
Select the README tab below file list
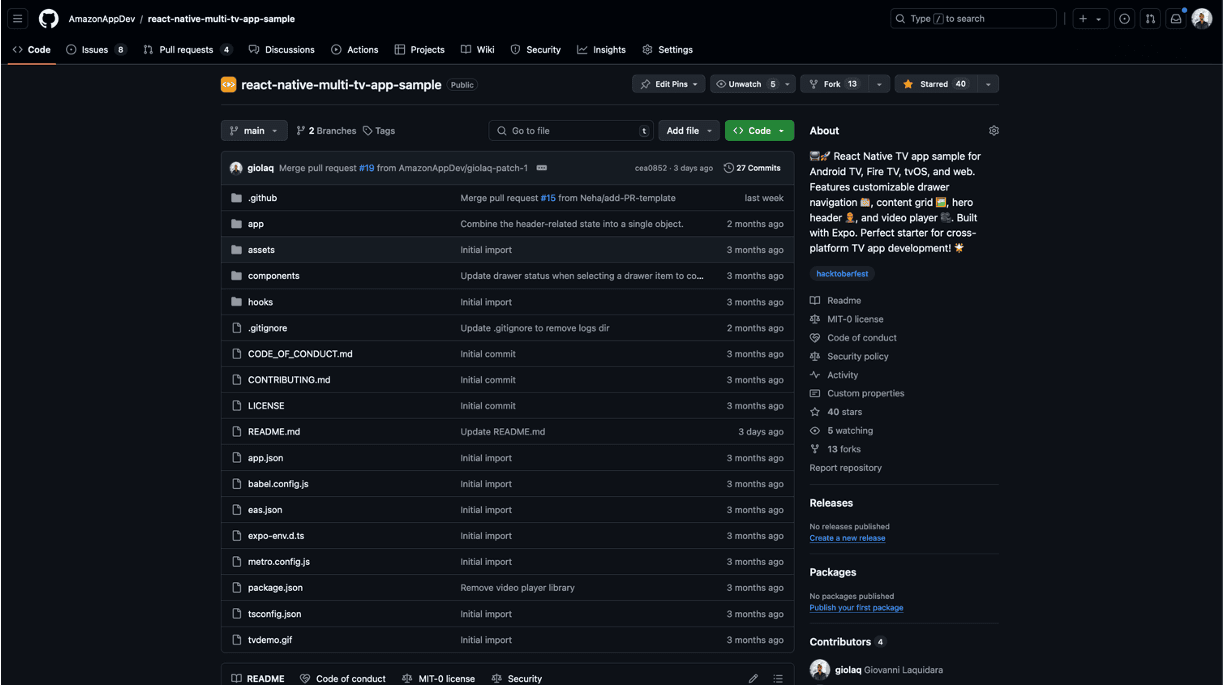258,679
